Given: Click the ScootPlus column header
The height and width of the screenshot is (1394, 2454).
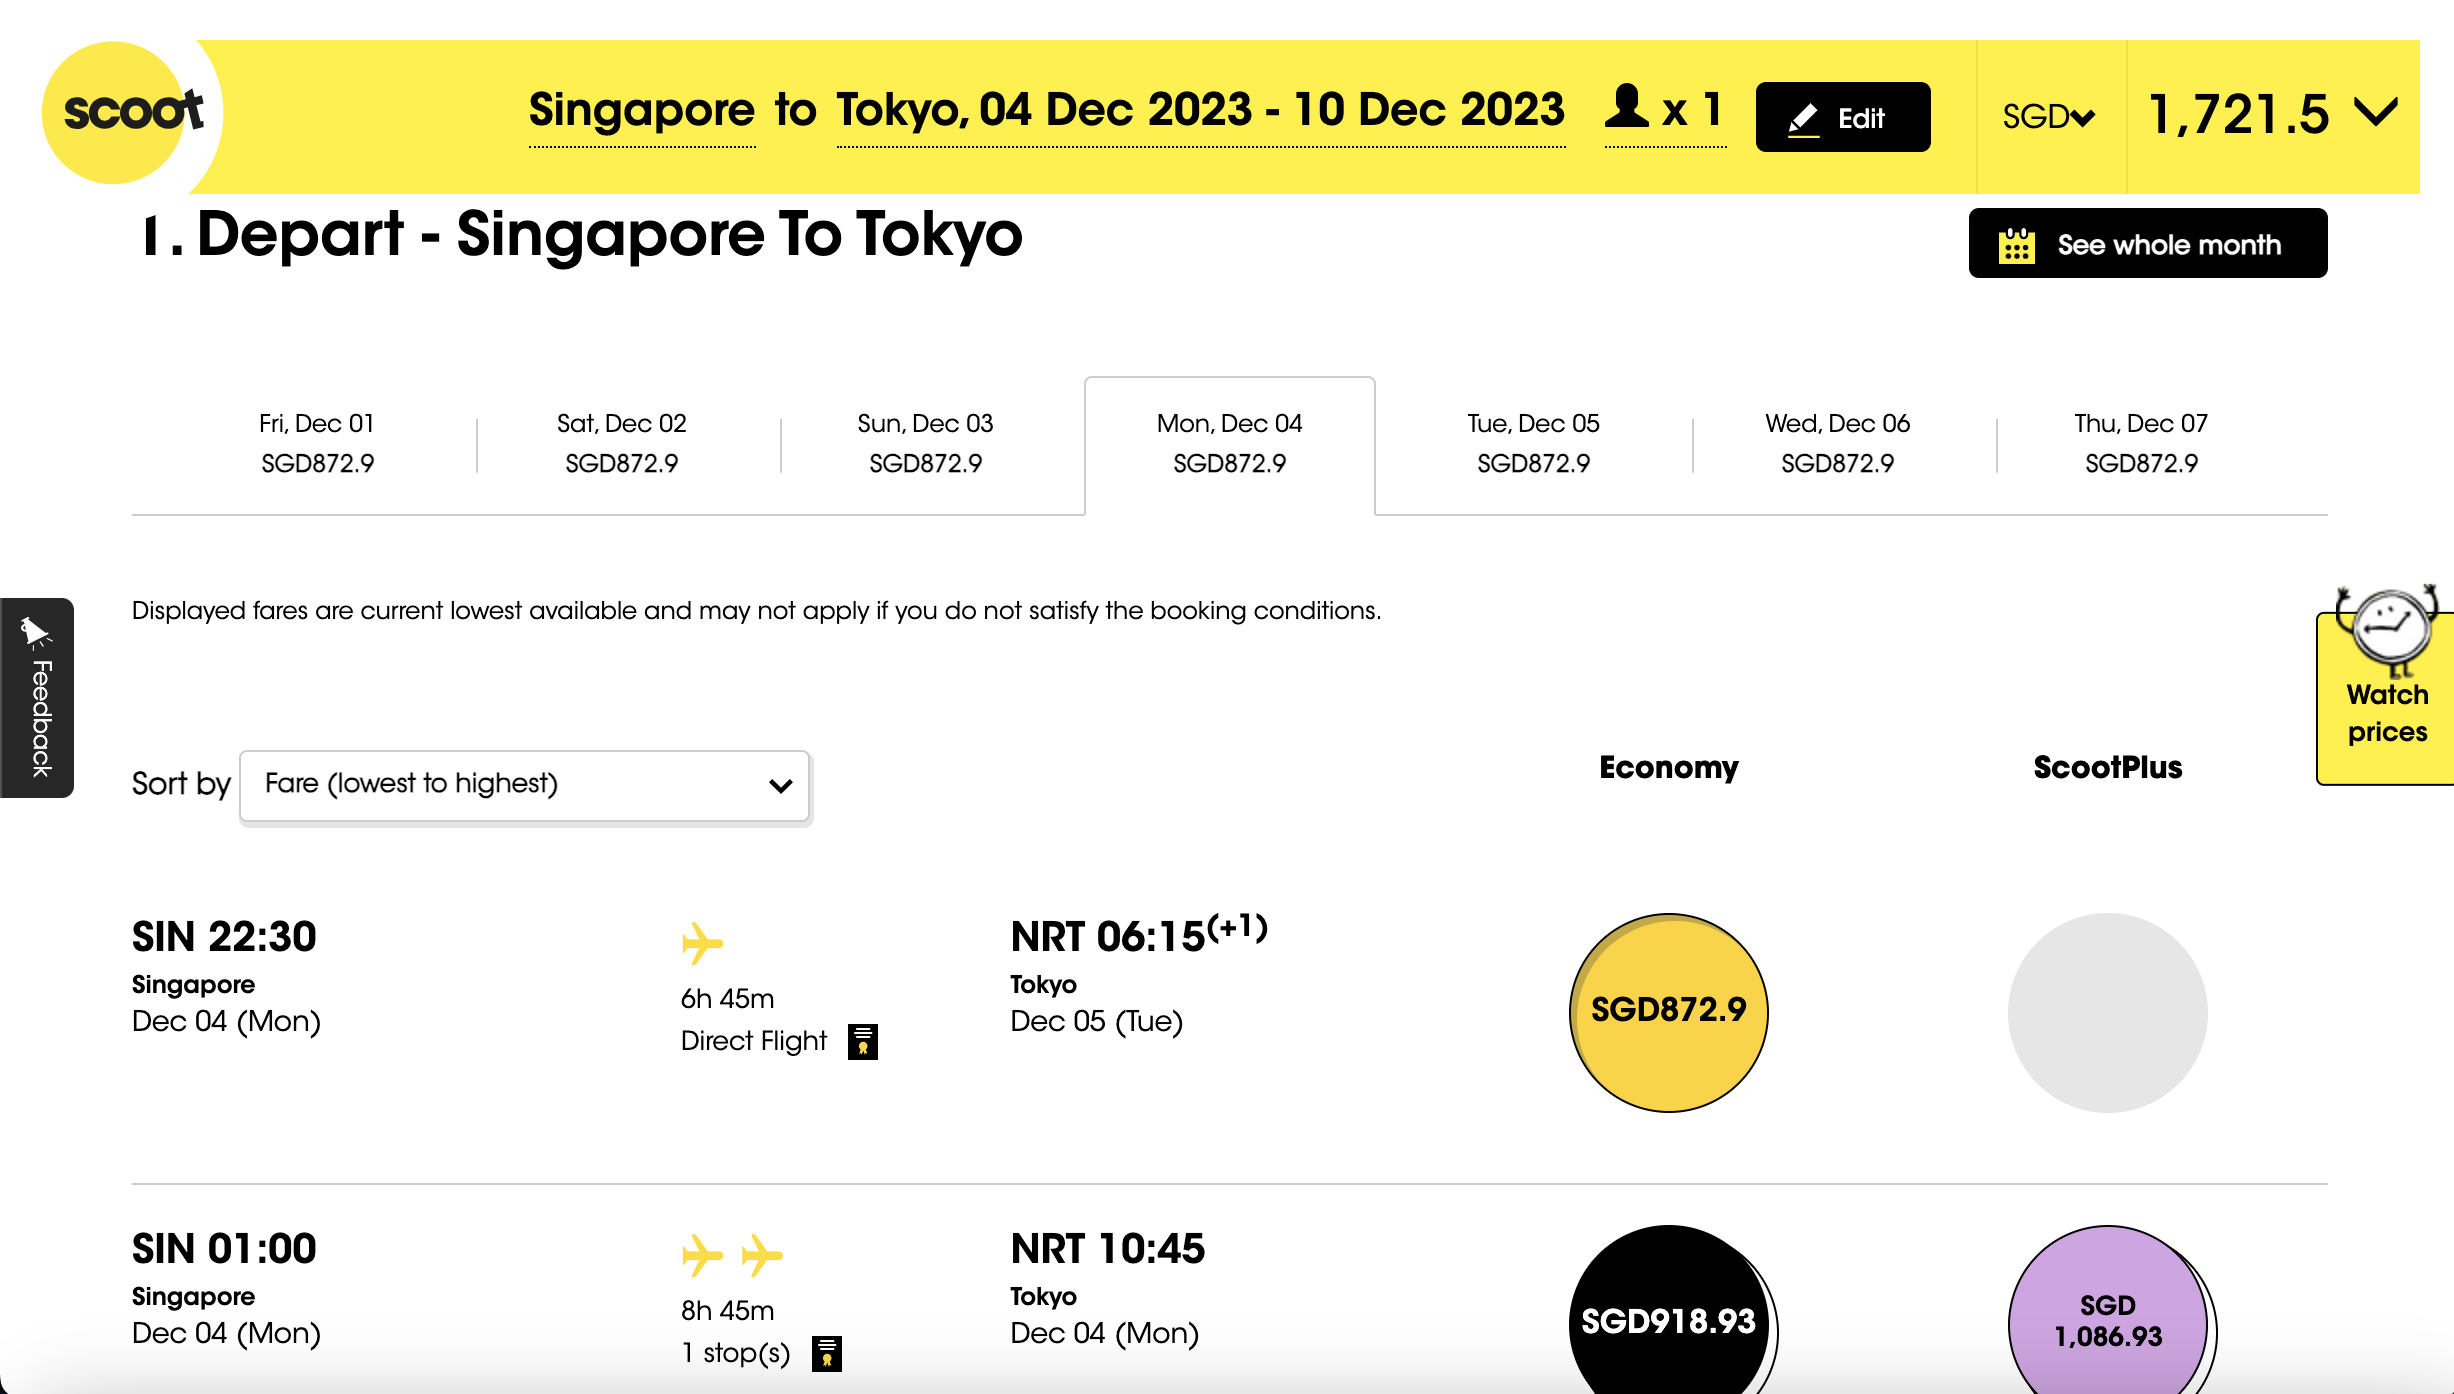Looking at the screenshot, I should 2108,767.
